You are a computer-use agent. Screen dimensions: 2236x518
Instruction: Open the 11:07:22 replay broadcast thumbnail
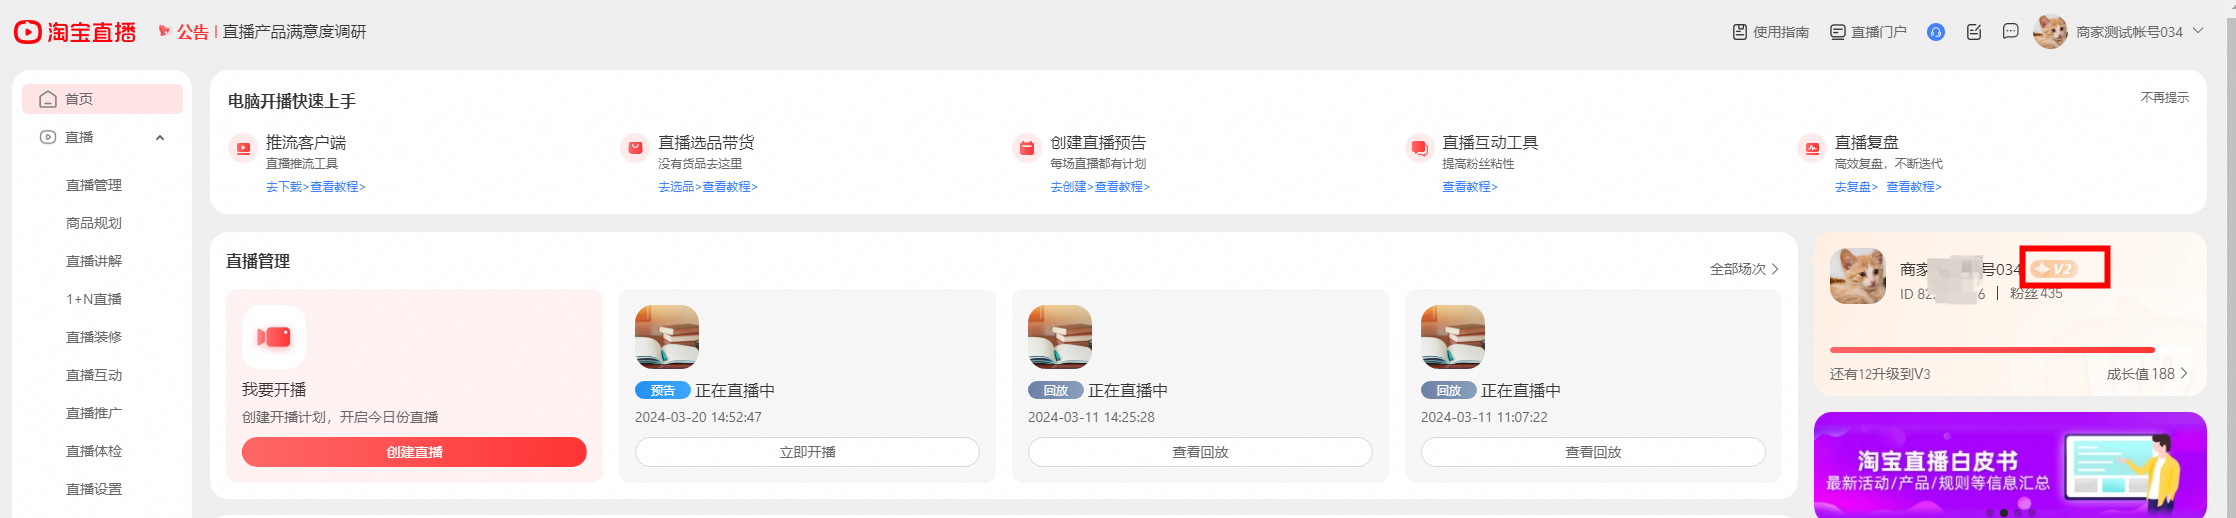click(x=1453, y=337)
